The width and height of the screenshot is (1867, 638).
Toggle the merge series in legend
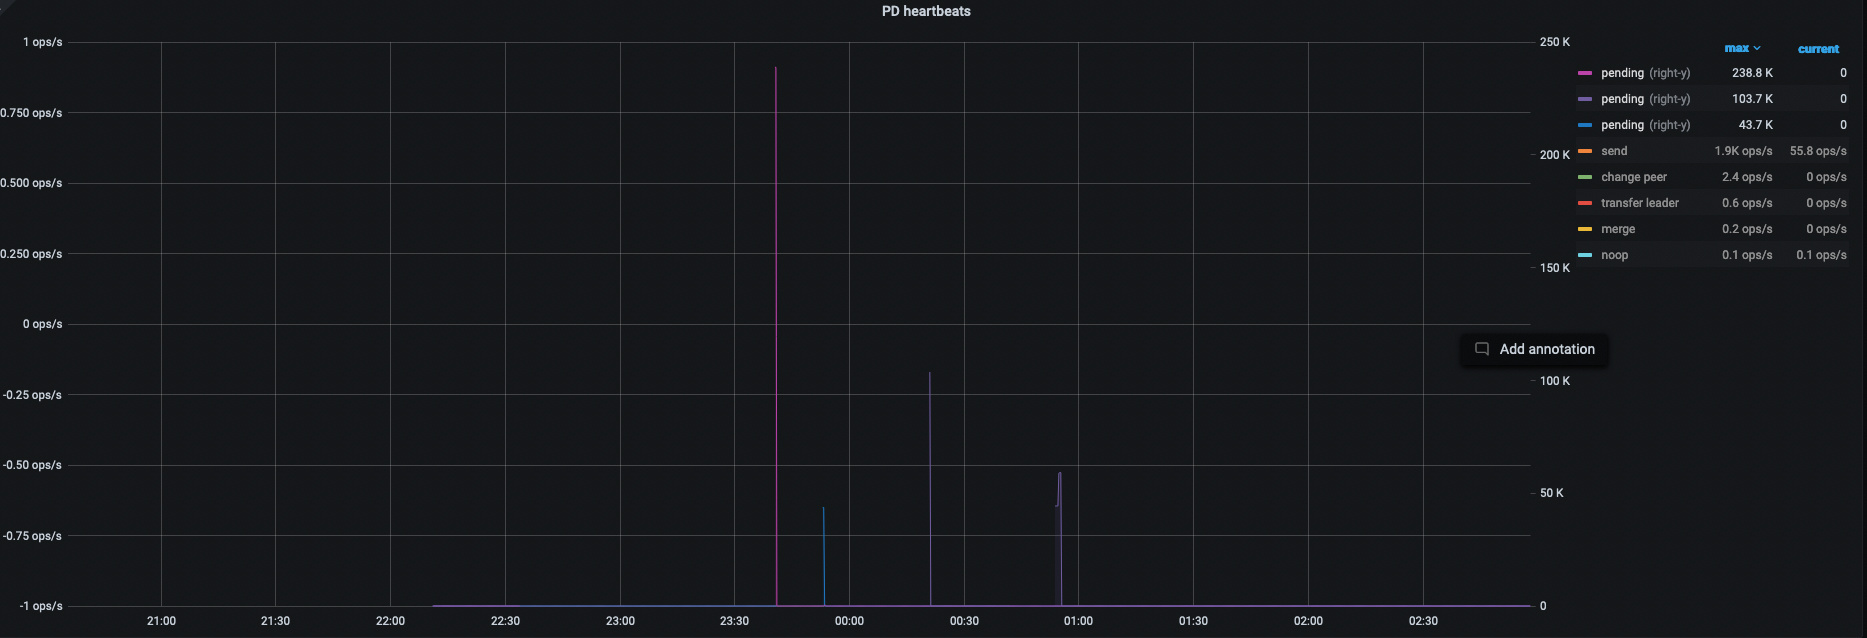click(1618, 229)
